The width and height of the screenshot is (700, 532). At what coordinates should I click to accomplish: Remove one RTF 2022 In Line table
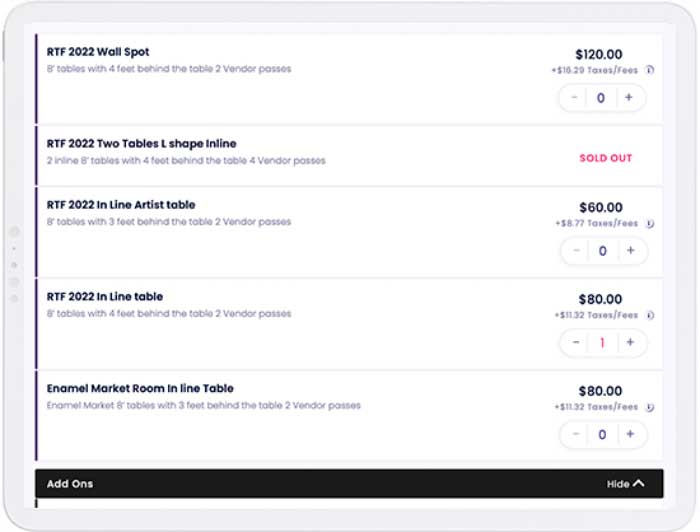[x=576, y=342]
